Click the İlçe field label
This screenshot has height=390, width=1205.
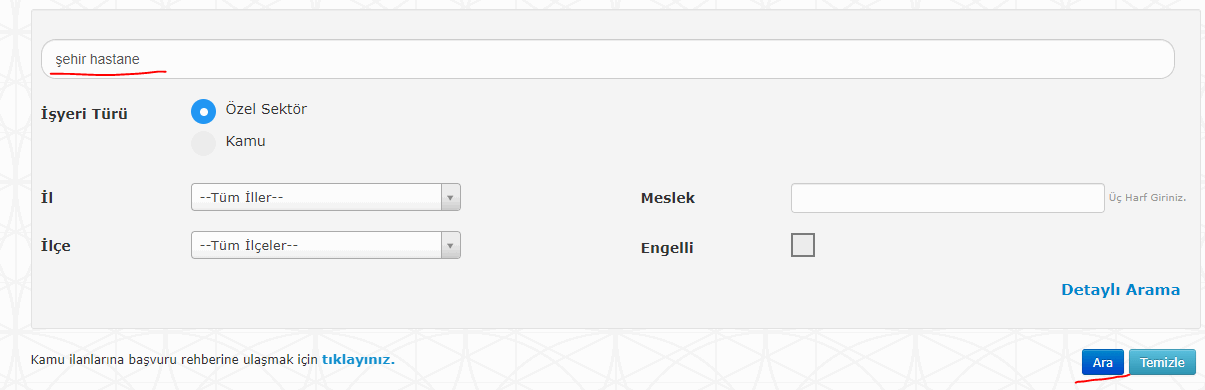(x=55, y=246)
